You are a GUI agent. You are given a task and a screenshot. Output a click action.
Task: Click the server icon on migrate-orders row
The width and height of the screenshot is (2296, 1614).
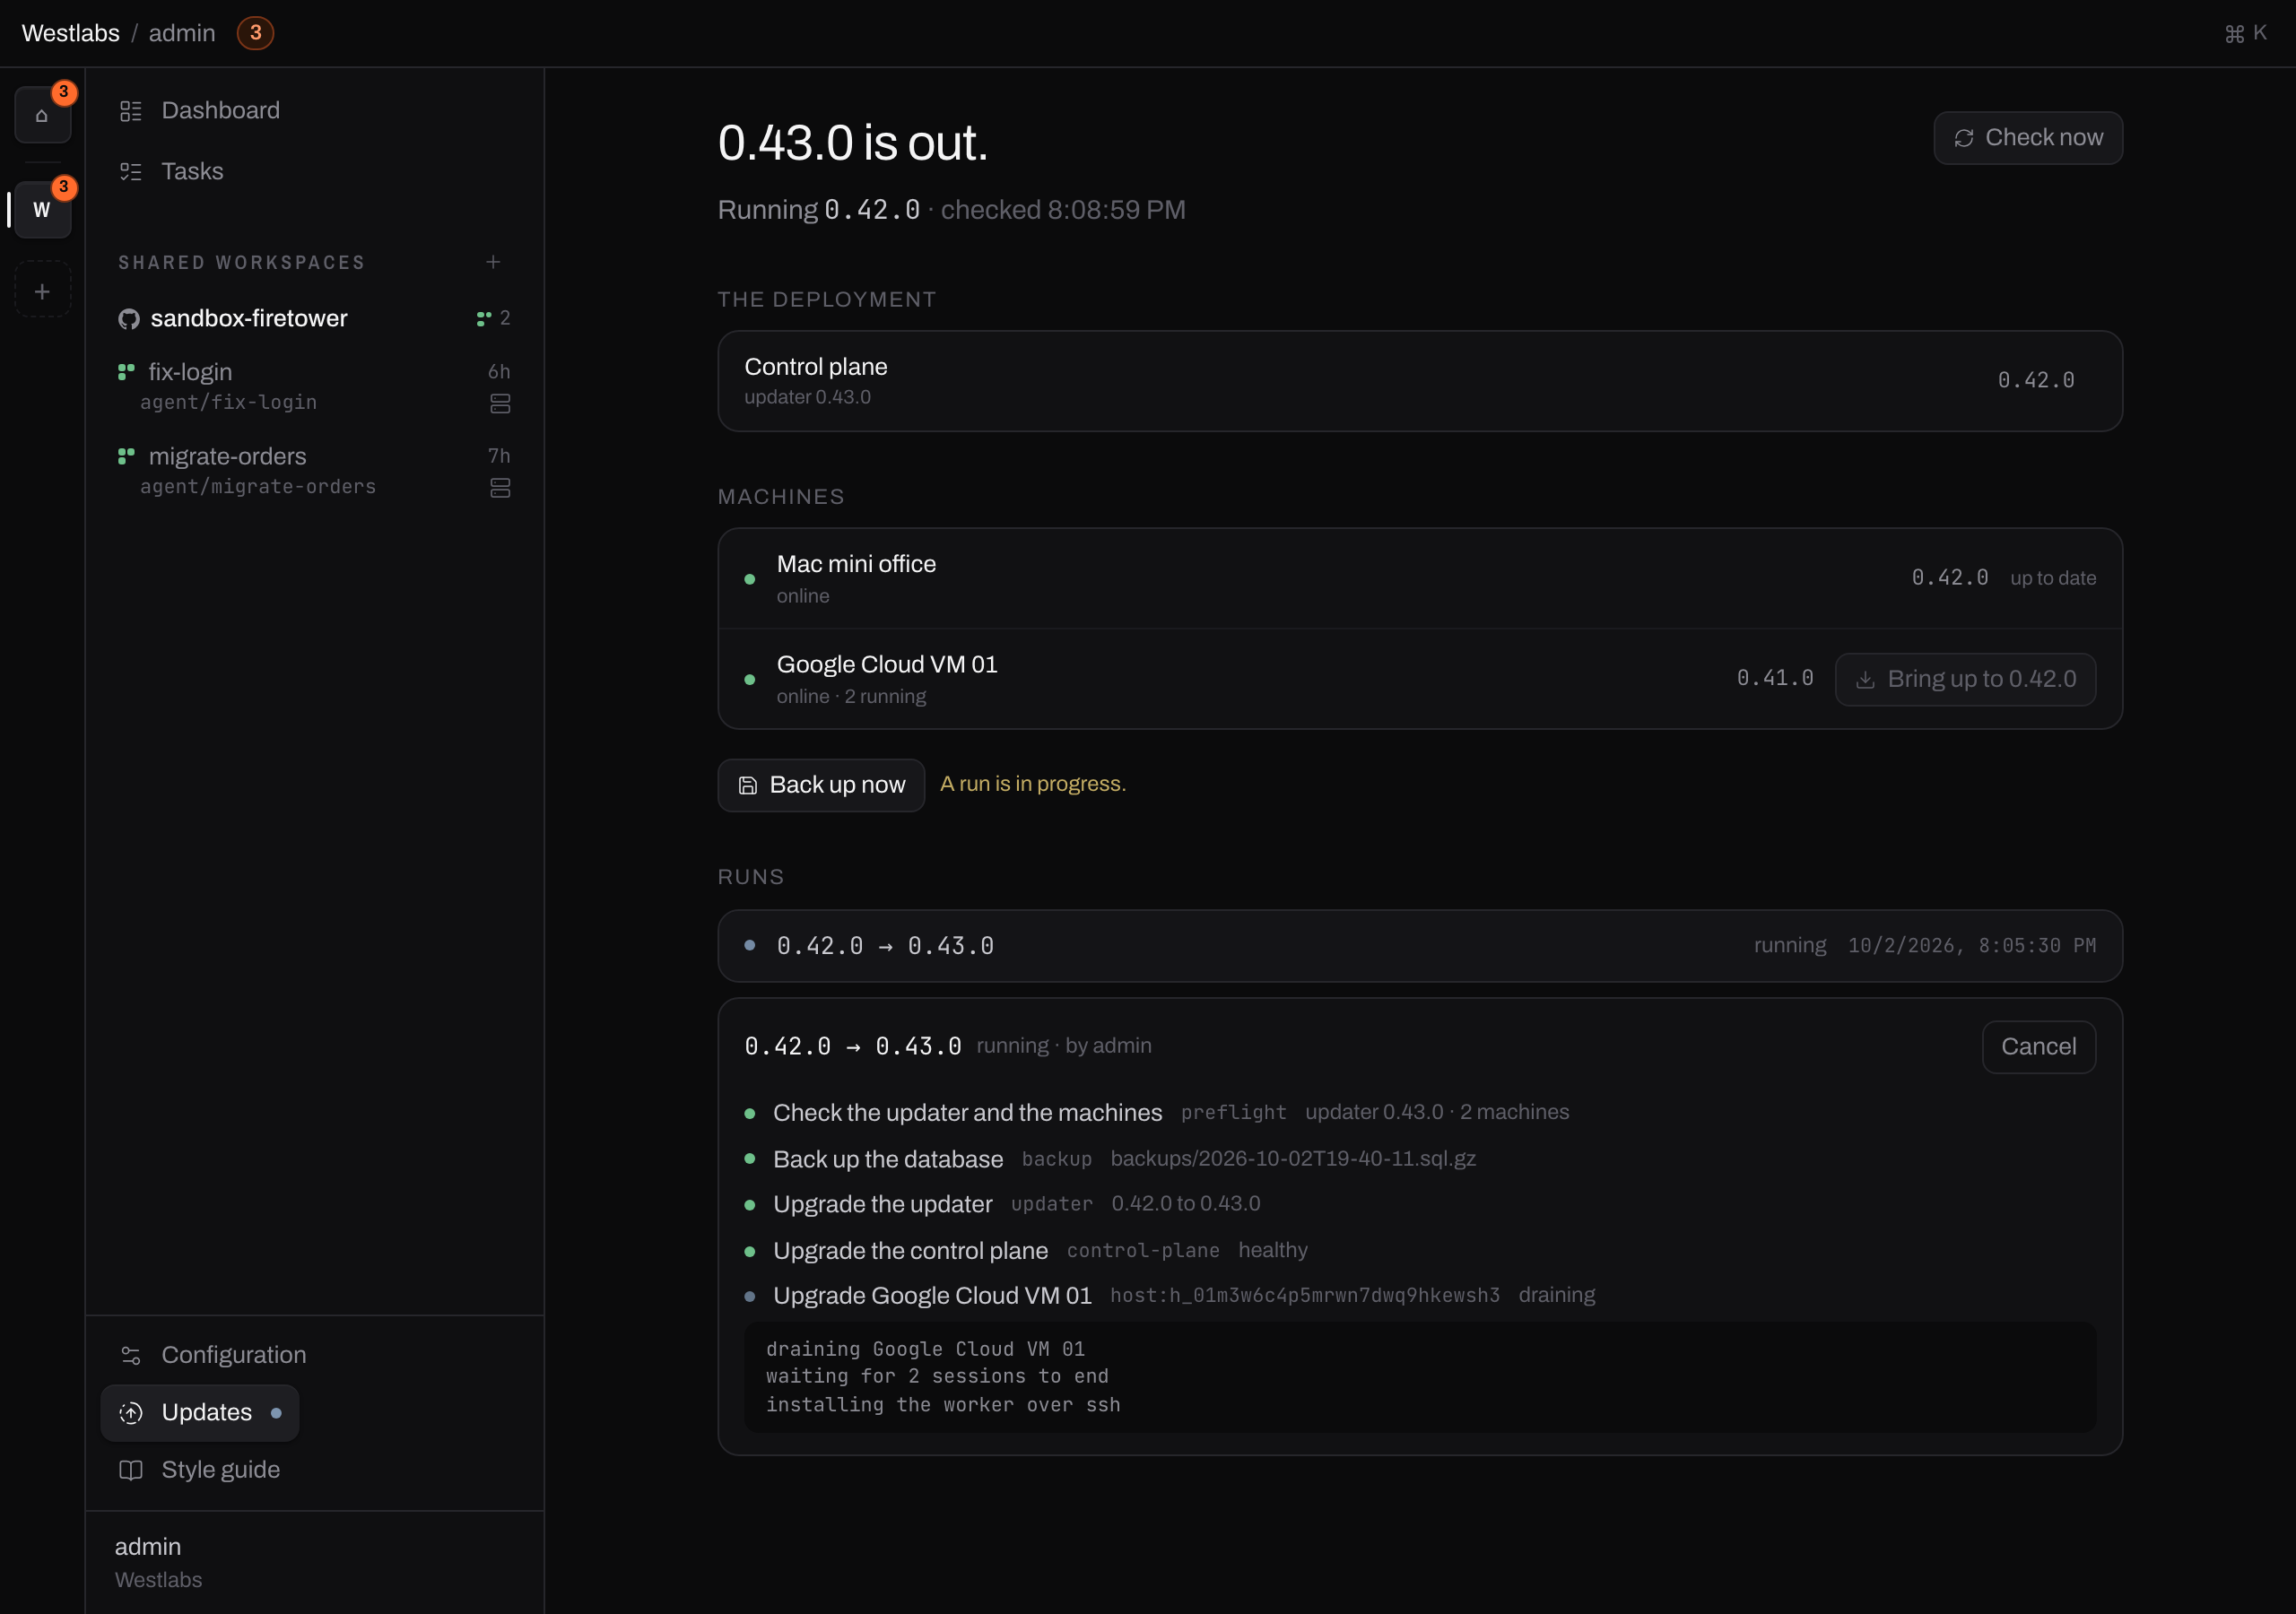(500, 487)
